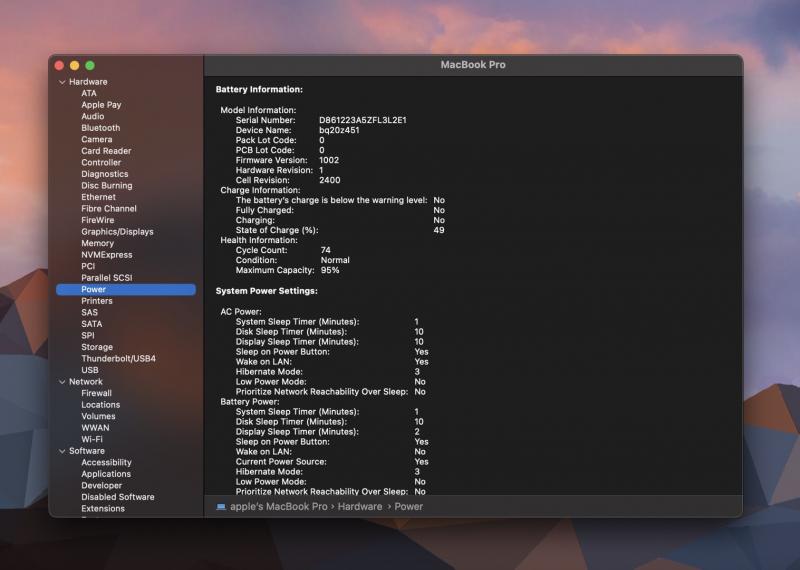This screenshot has width=800, height=570.
Task: View the NVMExpress hardware details
Action: pyautogui.click(x=106, y=255)
